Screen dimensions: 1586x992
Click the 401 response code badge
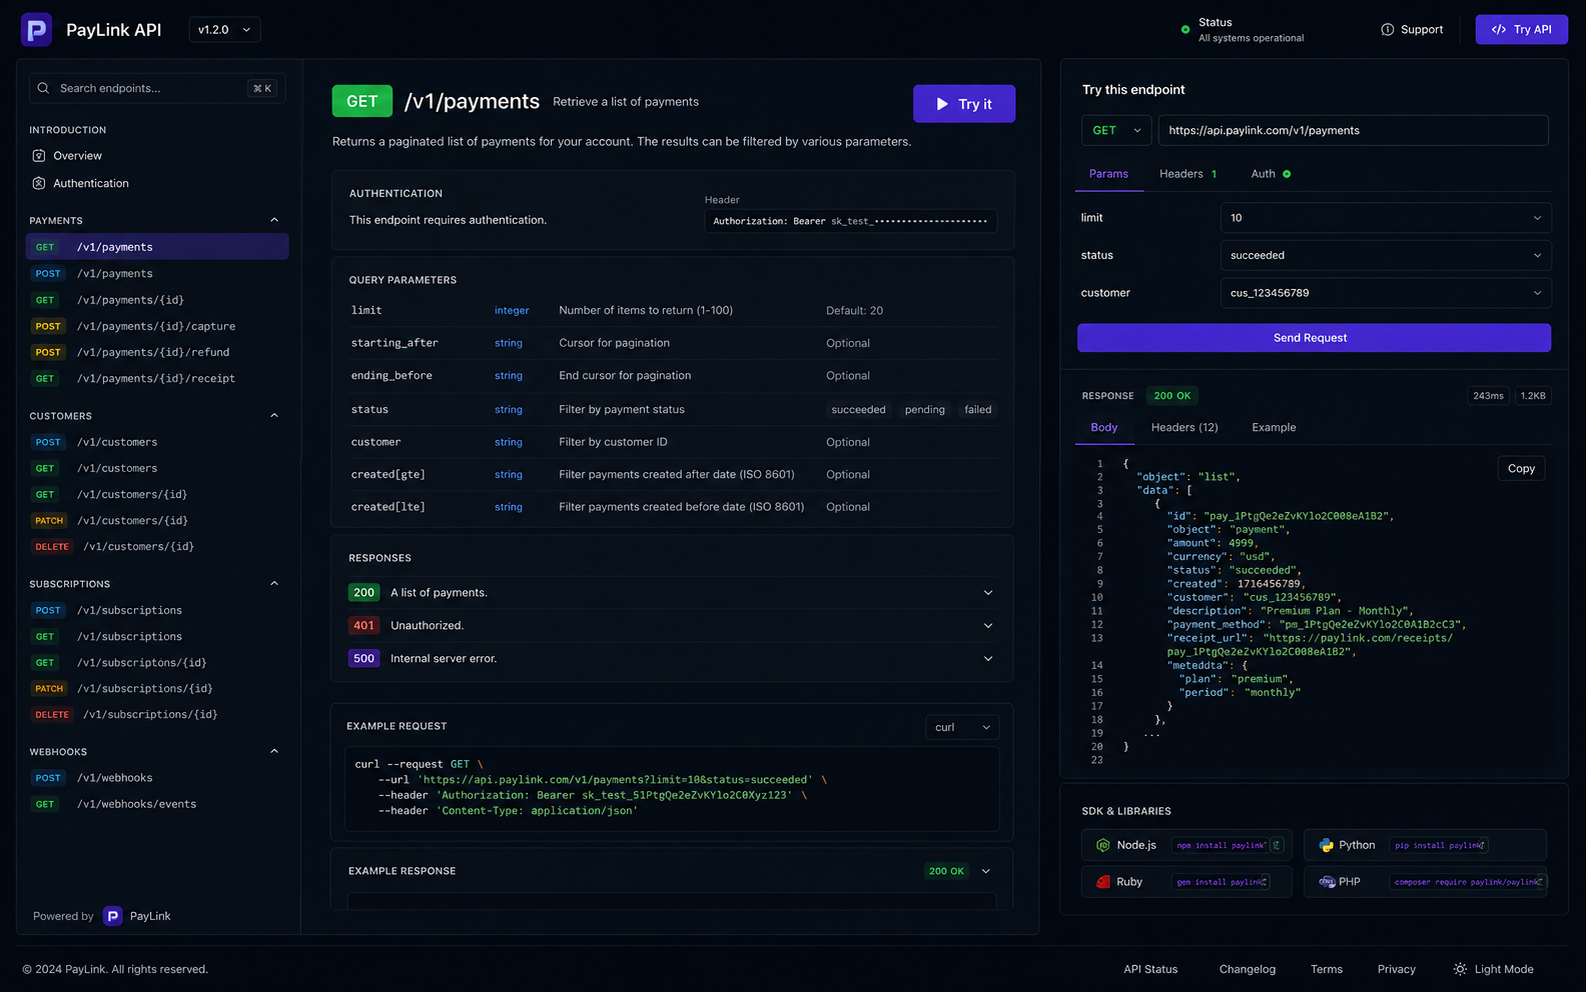(x=364, y=626)
